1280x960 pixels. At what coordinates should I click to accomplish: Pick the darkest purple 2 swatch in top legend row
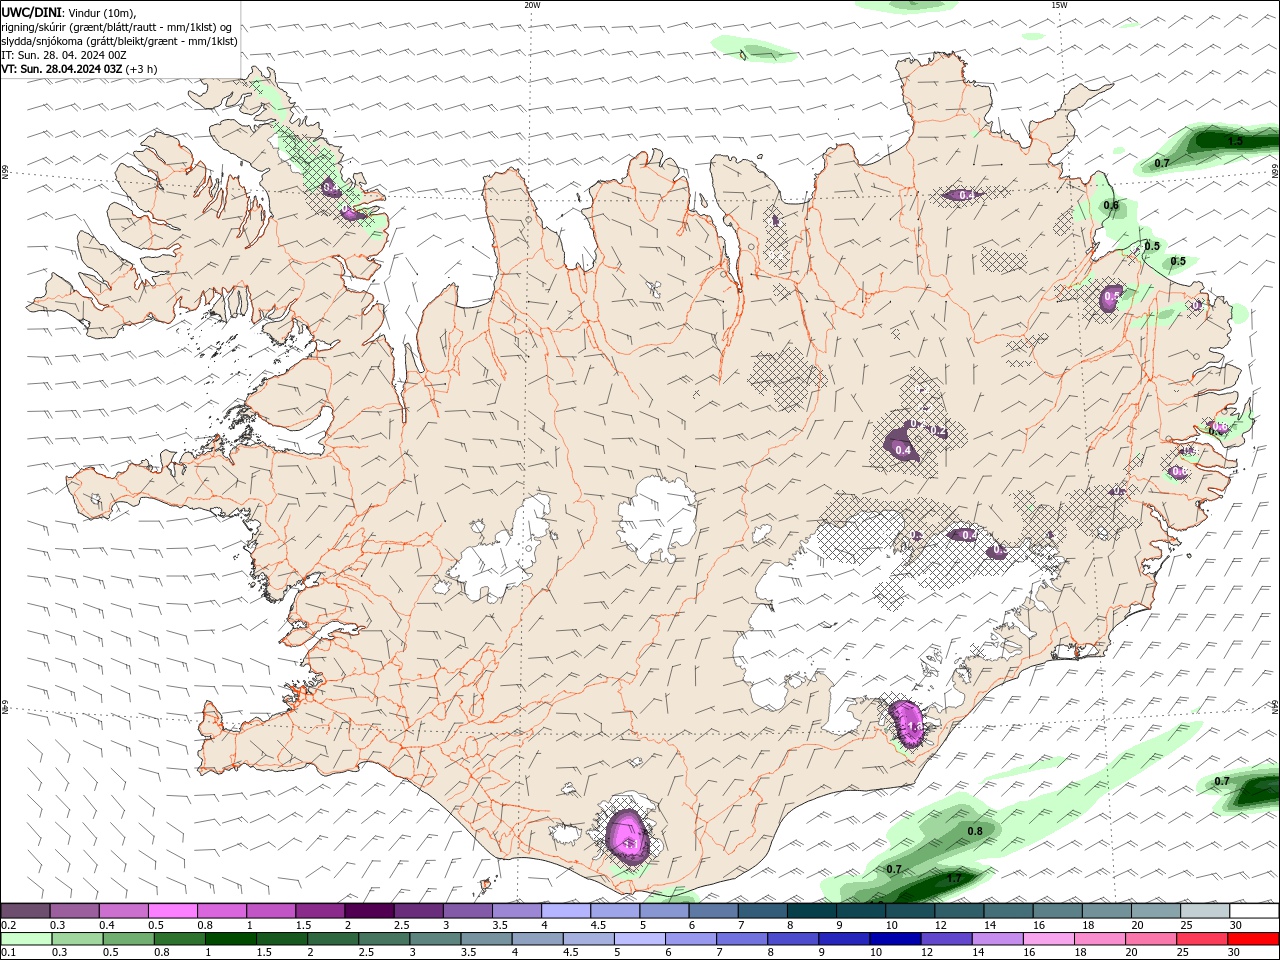pos(368,911)
